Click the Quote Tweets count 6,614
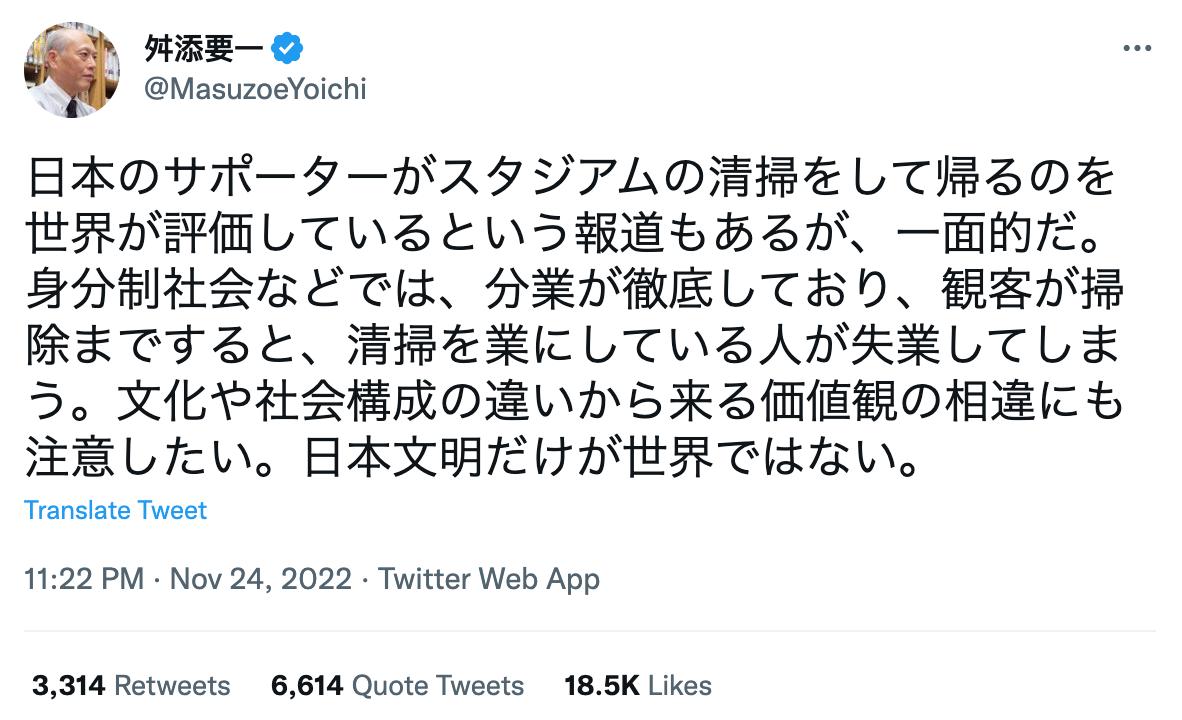1182x720 pixels. coord(307,686)
